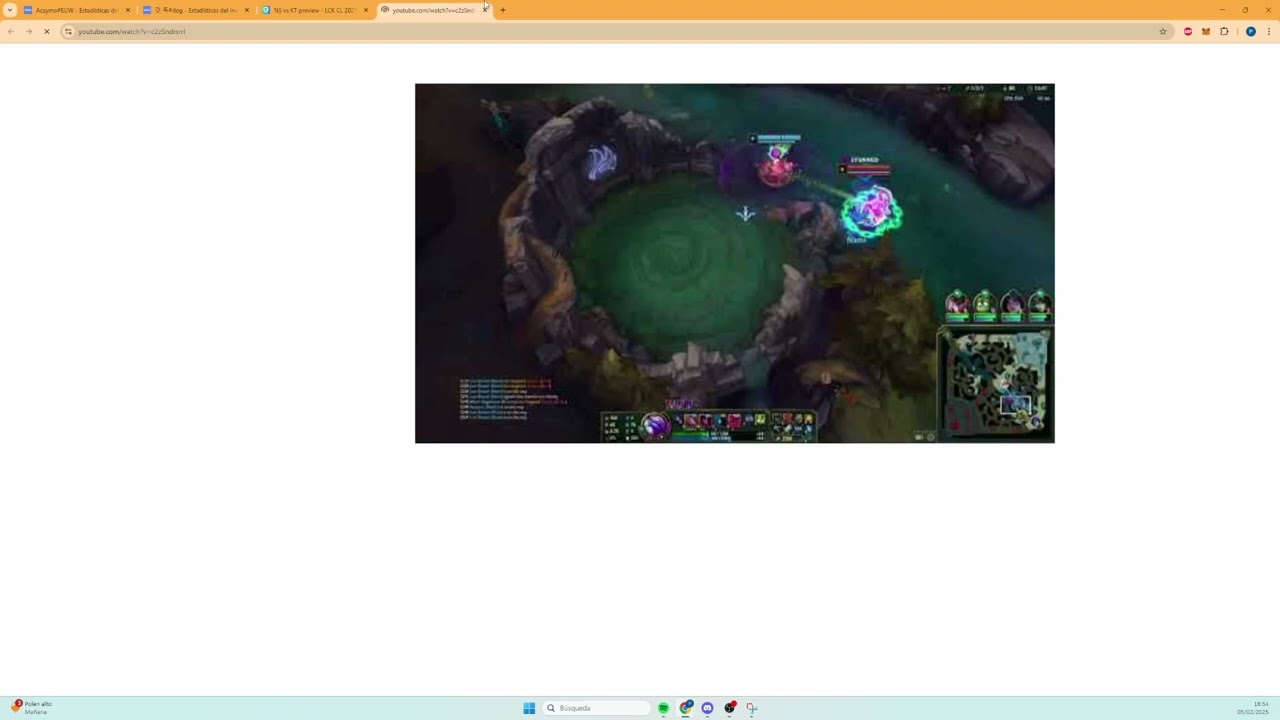Image resolution: width=1280 pixels, height=720 pixels.
Task: Open the tab search dropdown arrow
Action: coord(10,10)
